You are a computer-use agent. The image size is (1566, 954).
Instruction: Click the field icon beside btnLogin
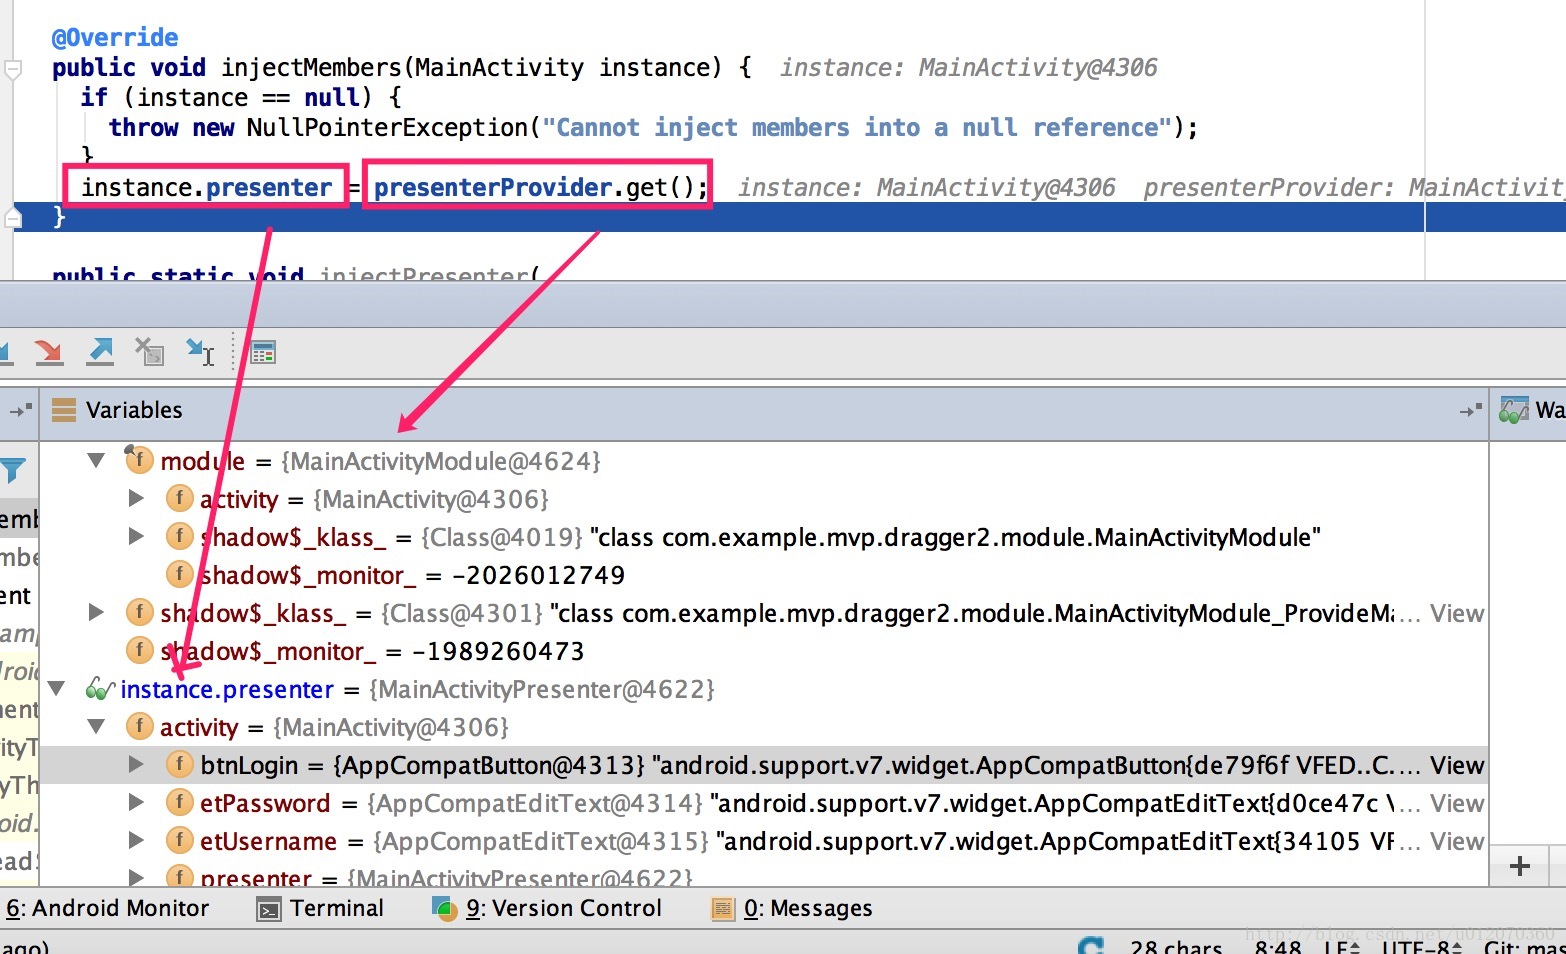click(x=179, y=764)
